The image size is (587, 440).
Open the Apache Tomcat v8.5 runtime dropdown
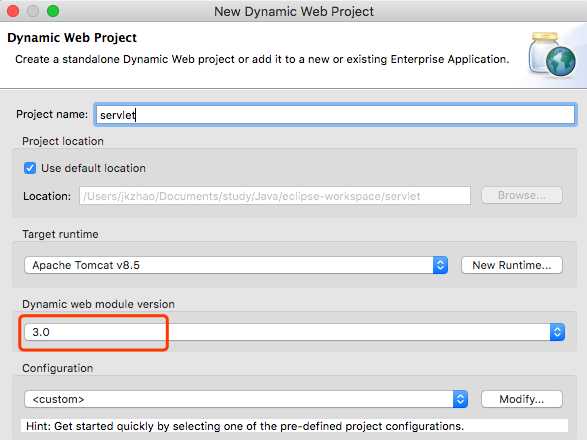(236, 265)
